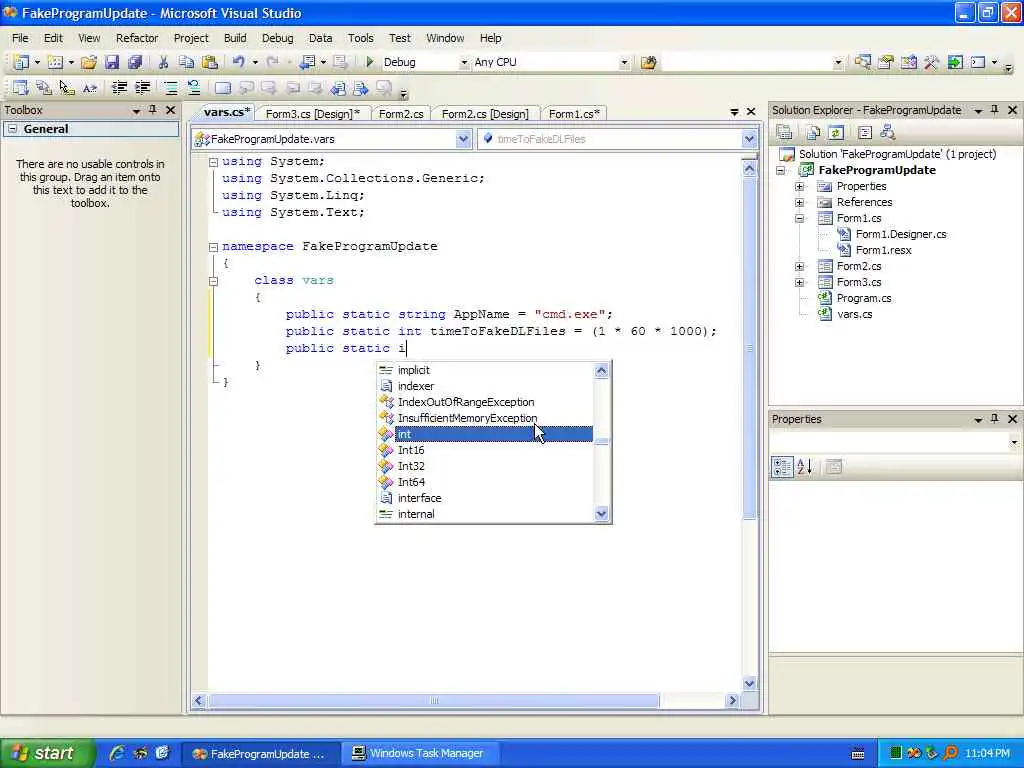Switch to the Form1.cs* tab
The height and width of the screenshot is (768, 1024).
574,114
